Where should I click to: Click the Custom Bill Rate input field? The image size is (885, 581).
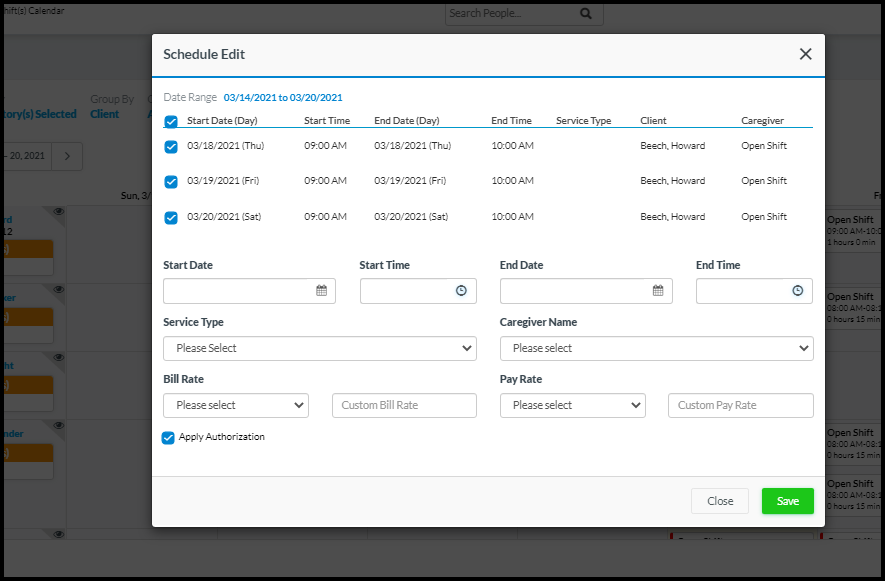tap(404, 405)
